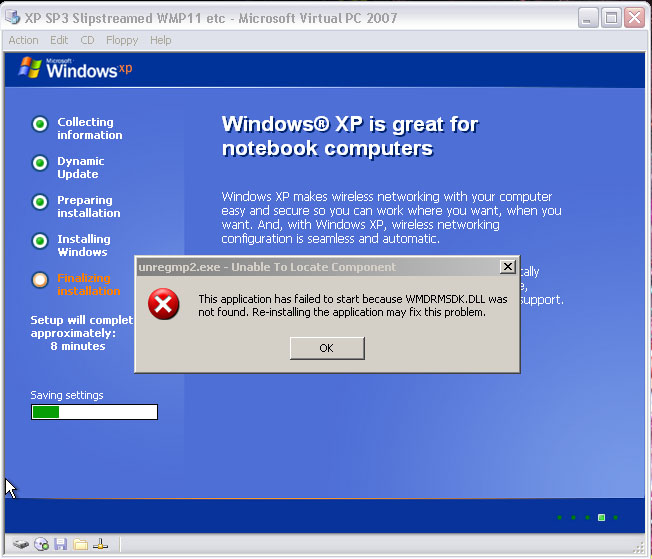Screen dimensions: 652x559
Task: Click the floppy disk status icon
Action: [61, 544]
